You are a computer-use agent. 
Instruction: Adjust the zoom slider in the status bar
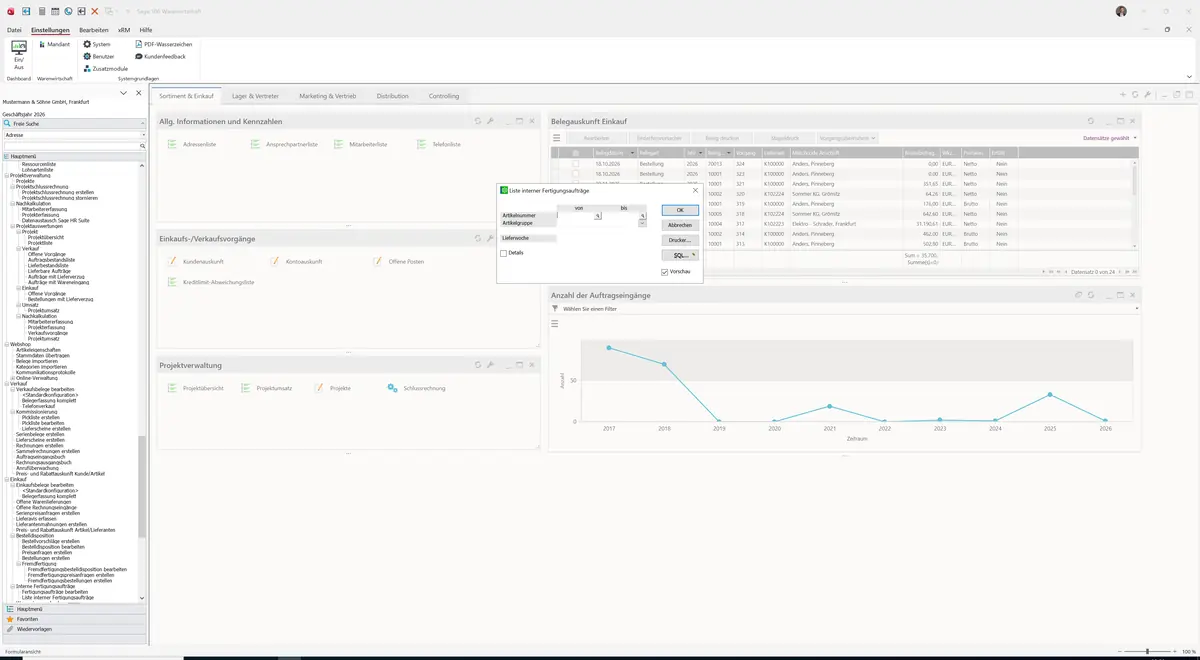(x=1146, y=651)
